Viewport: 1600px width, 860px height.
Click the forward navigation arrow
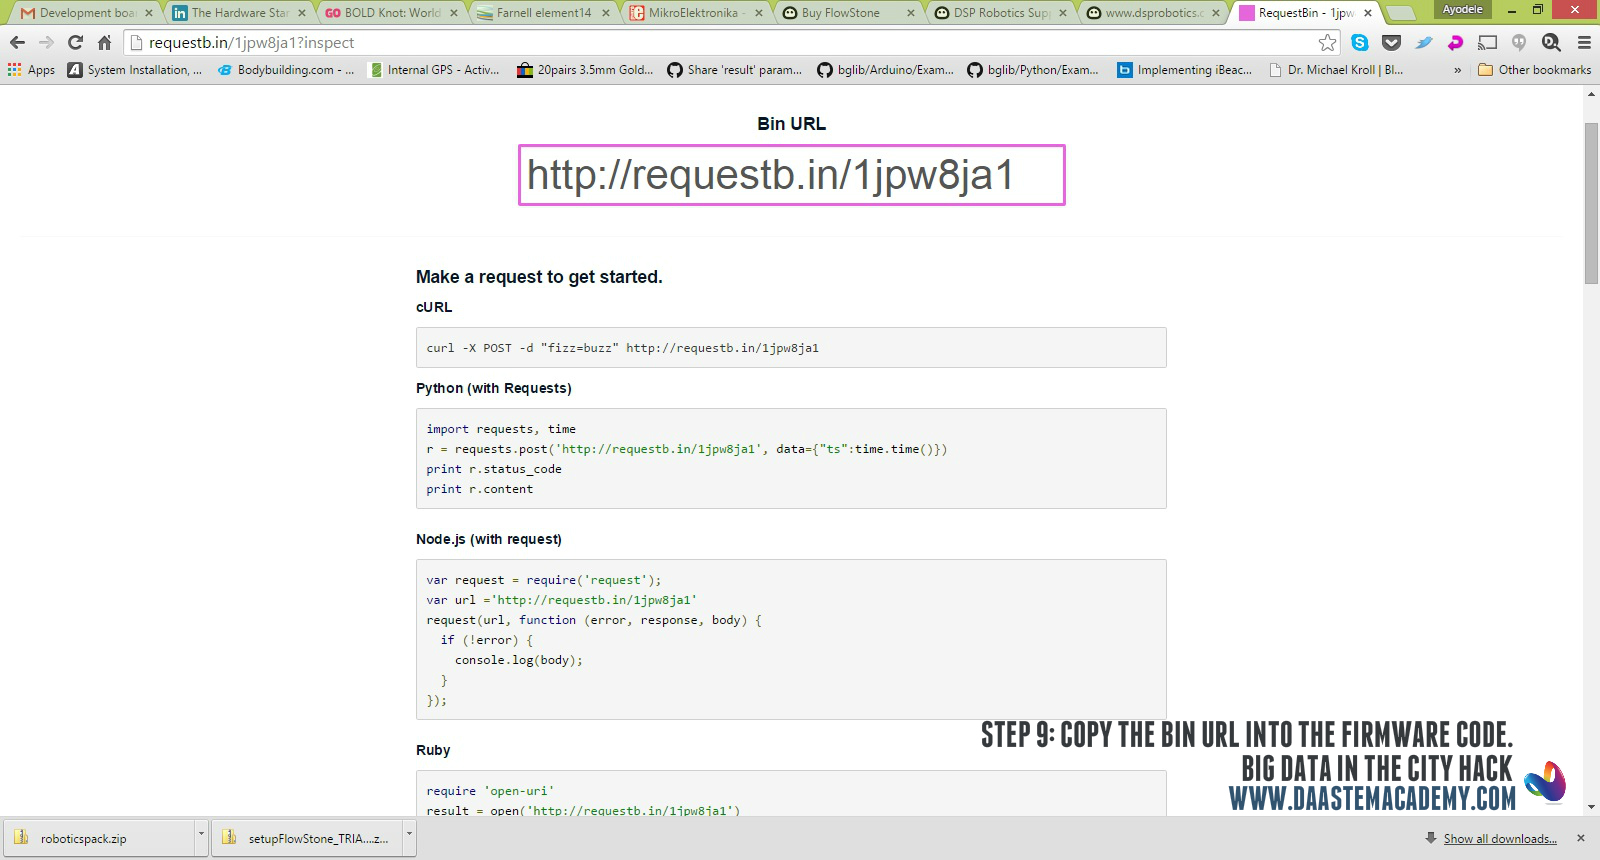point(46,43)
